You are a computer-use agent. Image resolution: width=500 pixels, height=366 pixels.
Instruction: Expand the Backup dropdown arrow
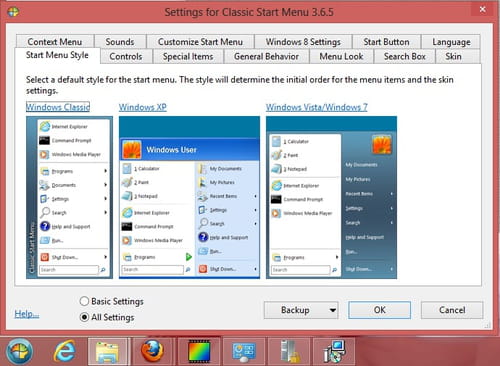[332, 310]
